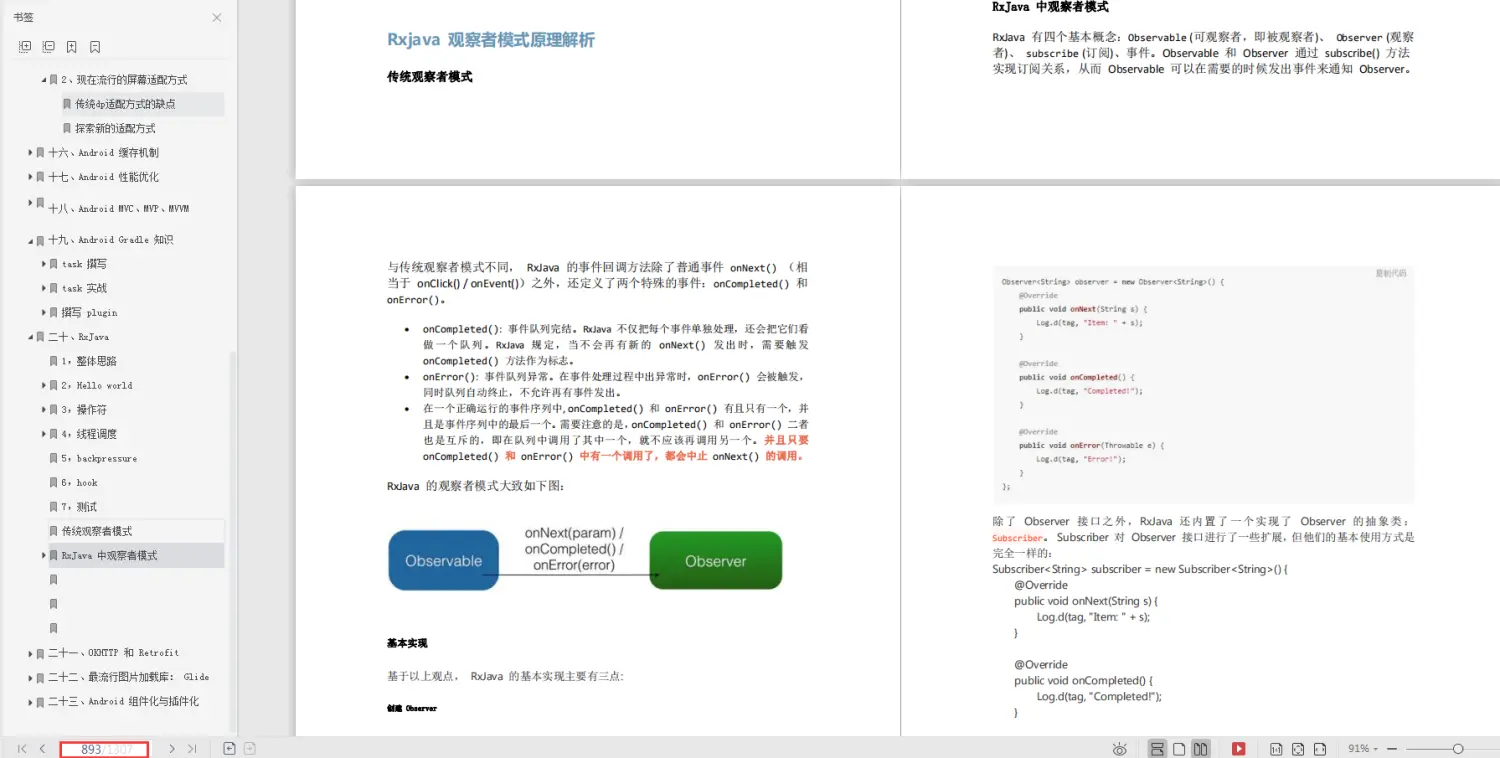Open bookmark 6, hook
The image size is (1500, 758).
pyautogui.click(x=79, y=482)
